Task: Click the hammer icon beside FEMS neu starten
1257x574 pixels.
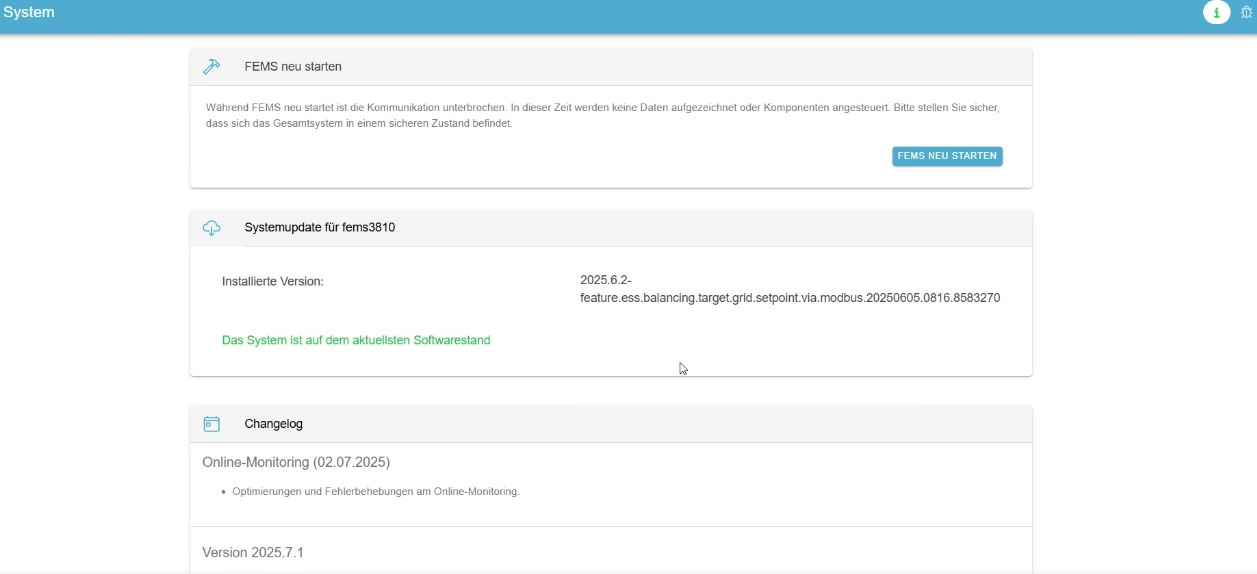Action: point(211,67)
